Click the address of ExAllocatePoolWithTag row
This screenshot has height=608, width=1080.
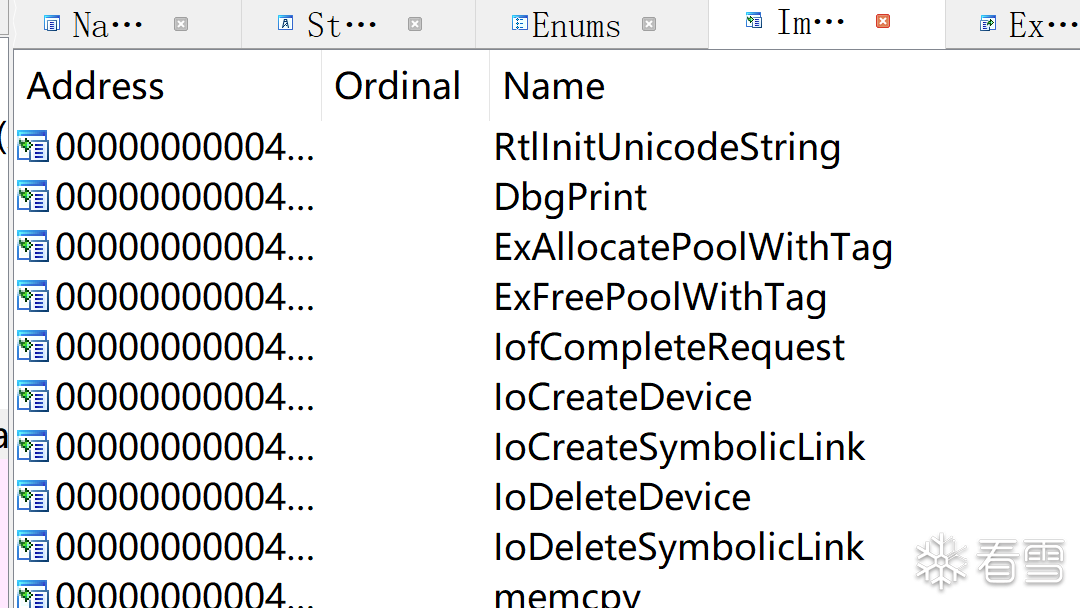pyautogui.click(x=185, y=248)
